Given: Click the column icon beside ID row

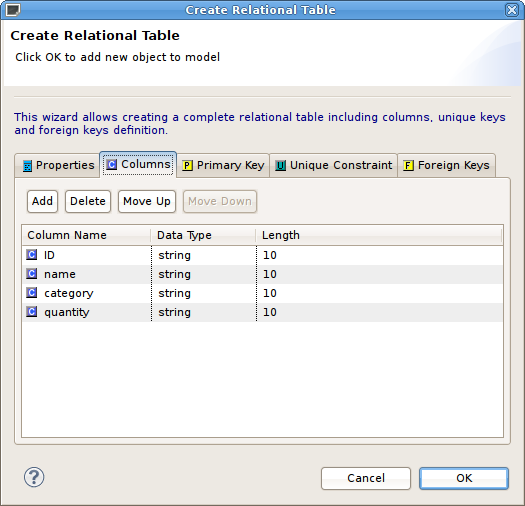Looking at the screenshot, I should (32, 255).
